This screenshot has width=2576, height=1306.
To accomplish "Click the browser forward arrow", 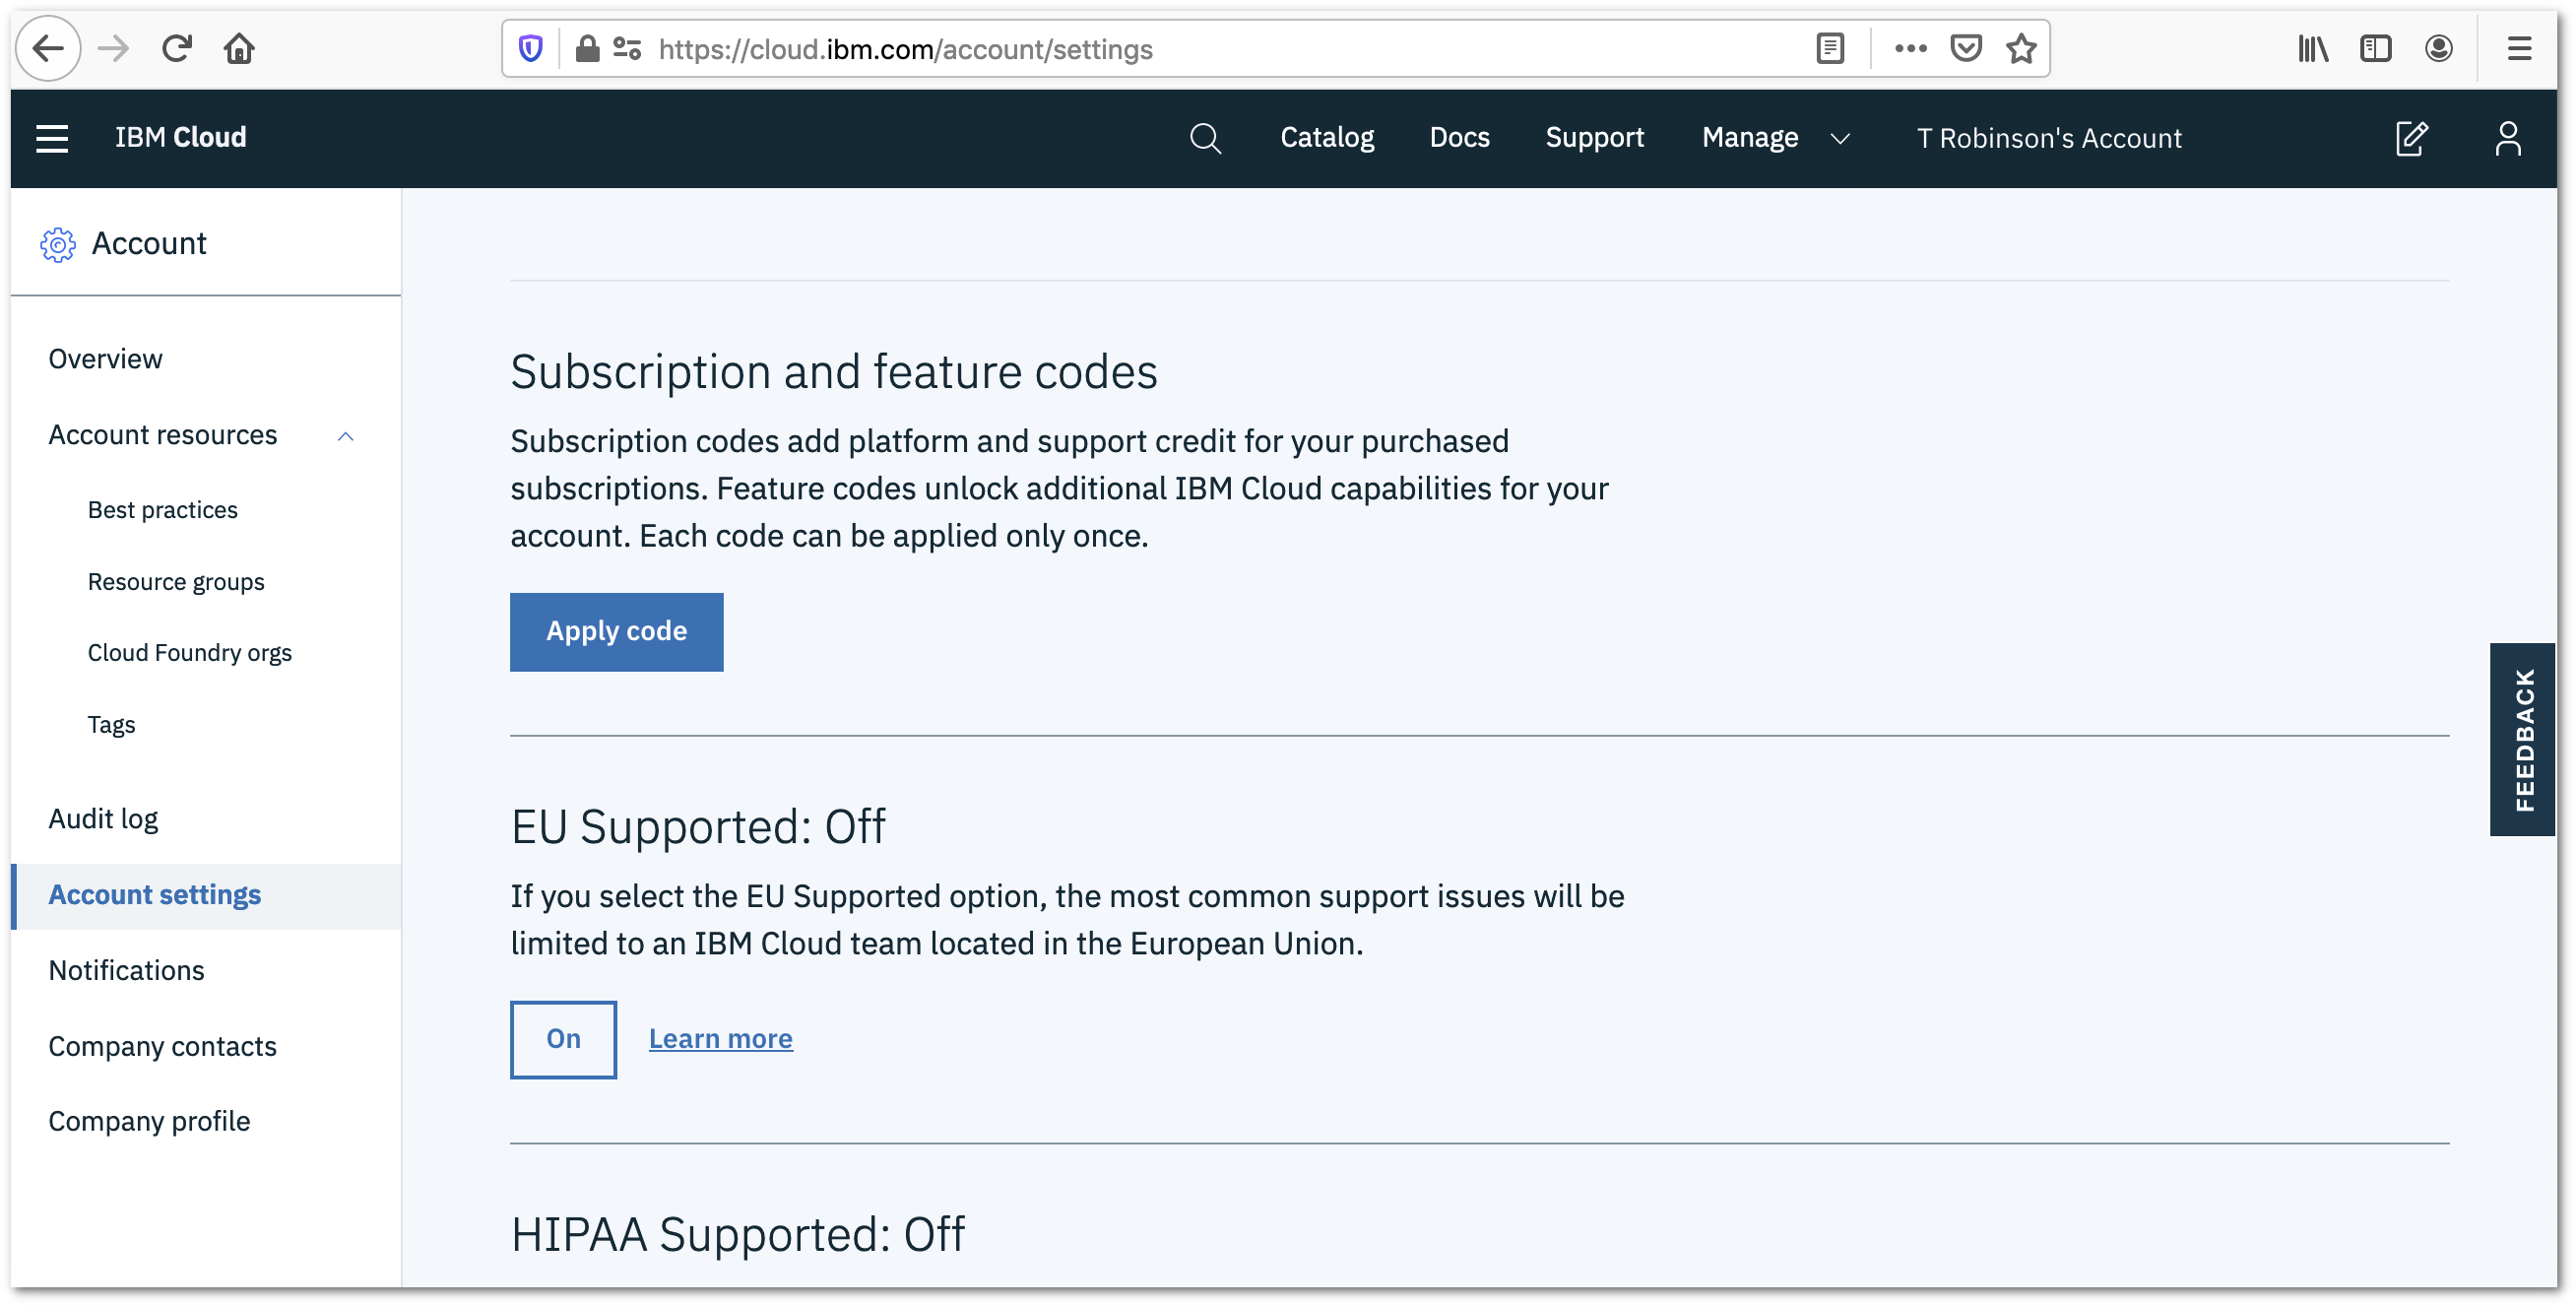I will click(114, 48).
